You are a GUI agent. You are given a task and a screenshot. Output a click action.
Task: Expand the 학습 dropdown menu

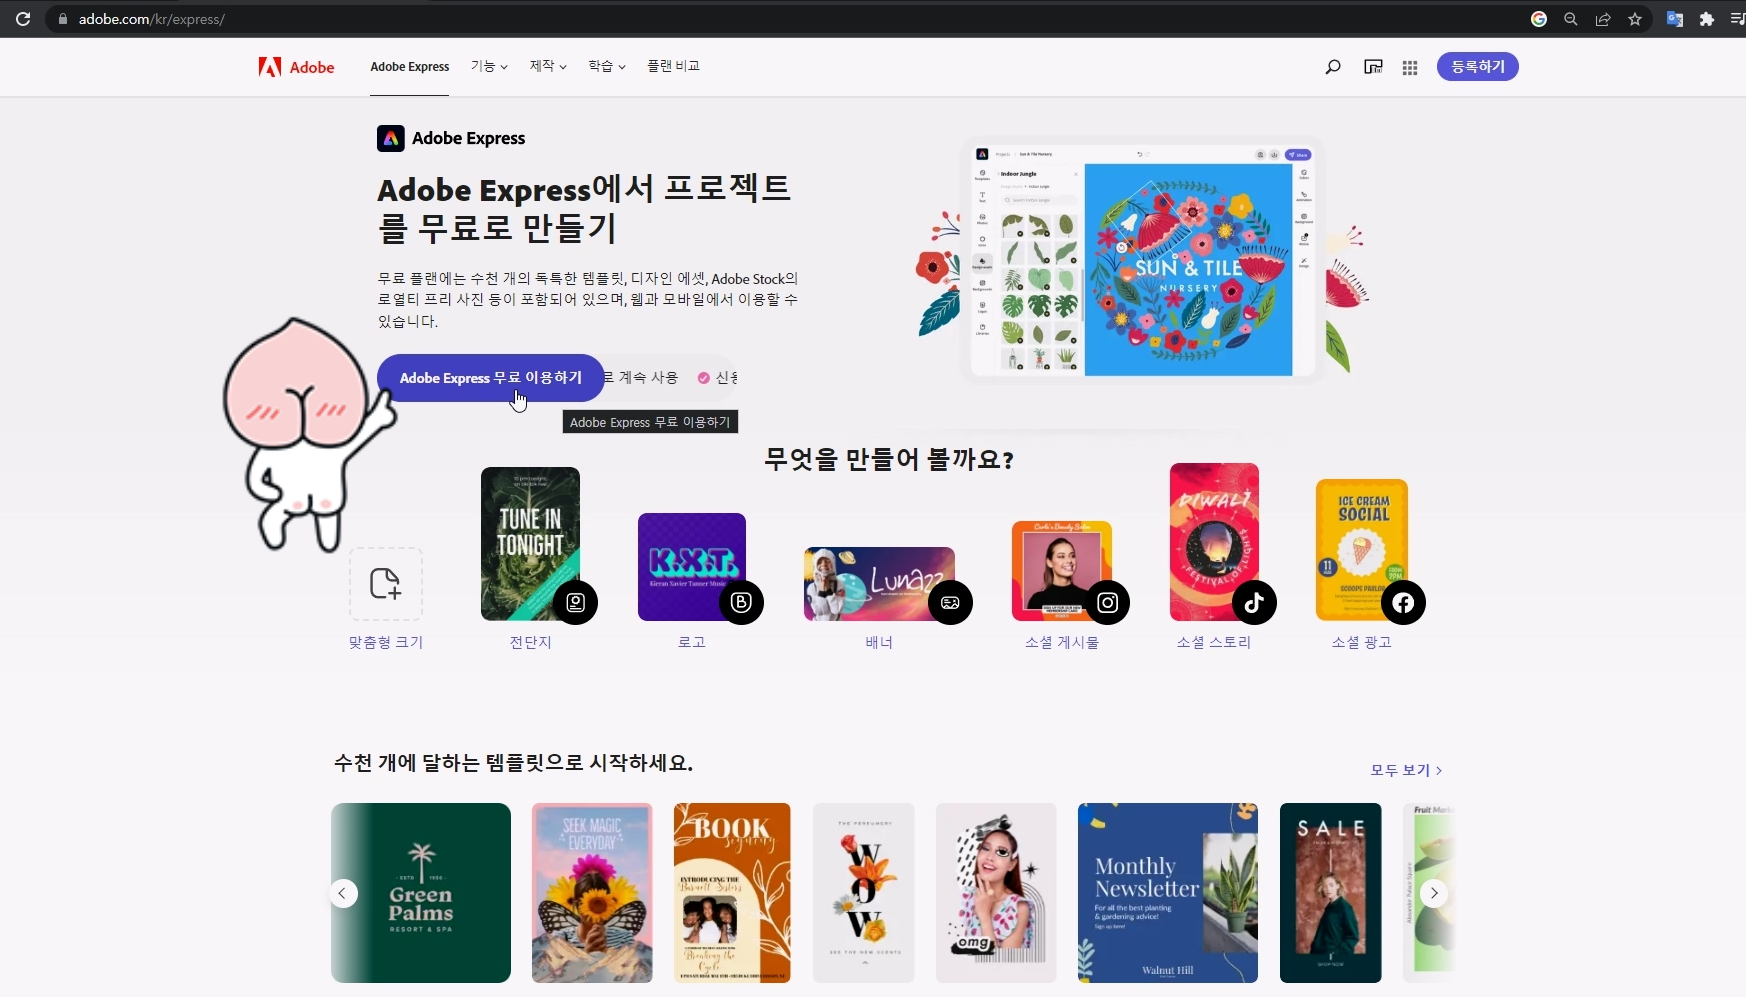[607, 66]
